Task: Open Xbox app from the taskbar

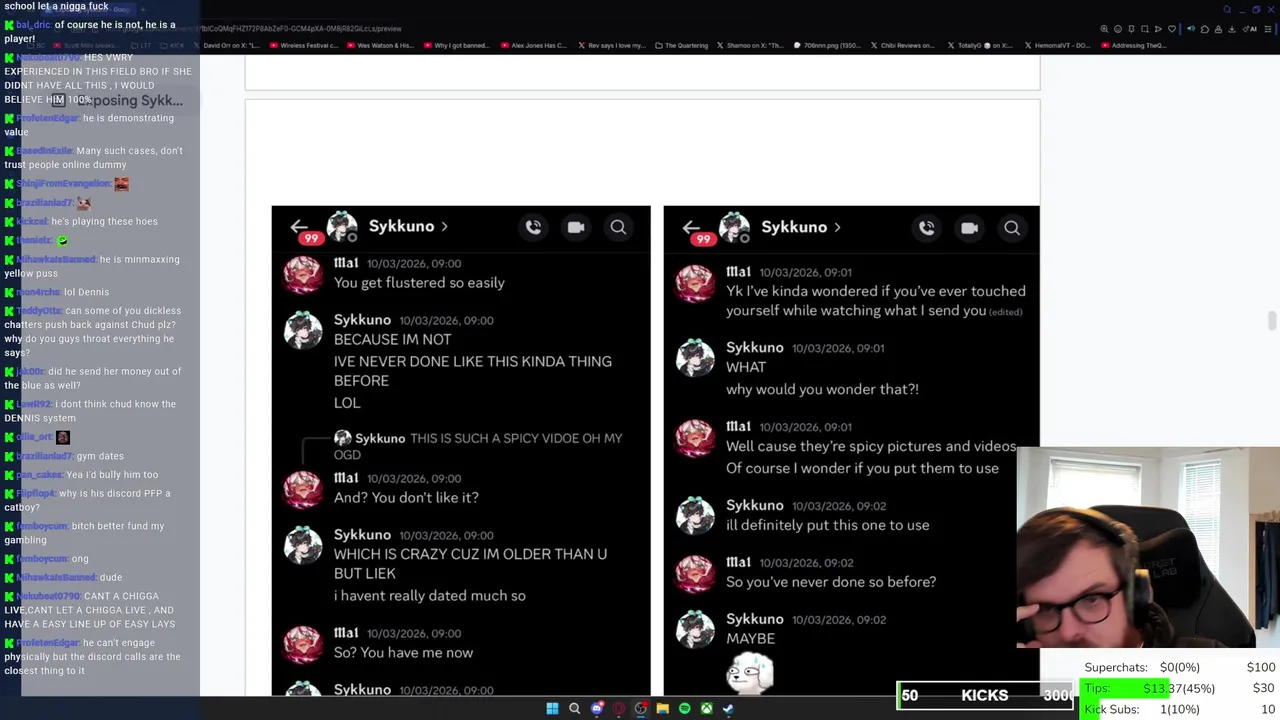Action: pos(706,709)
